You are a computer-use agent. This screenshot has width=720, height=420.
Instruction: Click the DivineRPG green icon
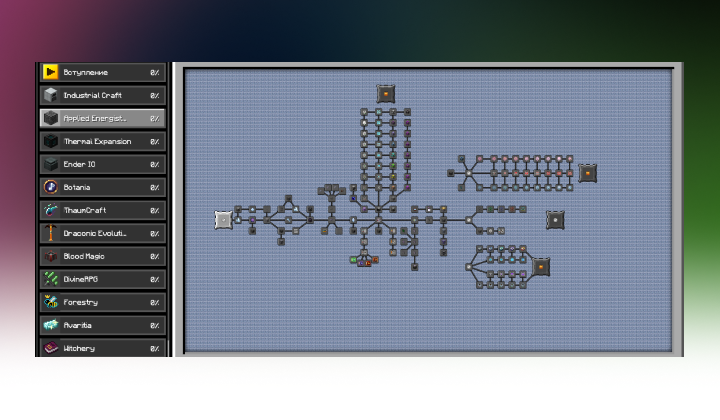[51, 279]
